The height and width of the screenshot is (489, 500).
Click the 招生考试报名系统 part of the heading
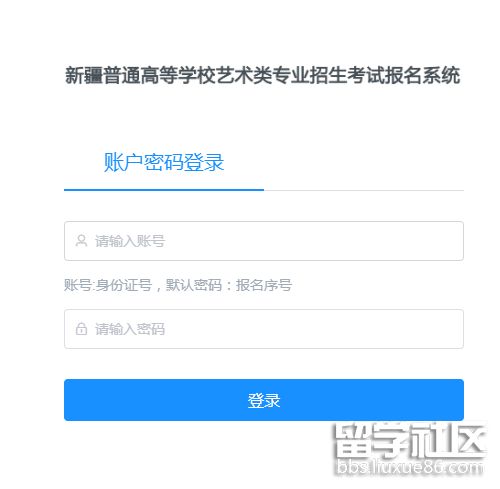[x=385, y=75]
